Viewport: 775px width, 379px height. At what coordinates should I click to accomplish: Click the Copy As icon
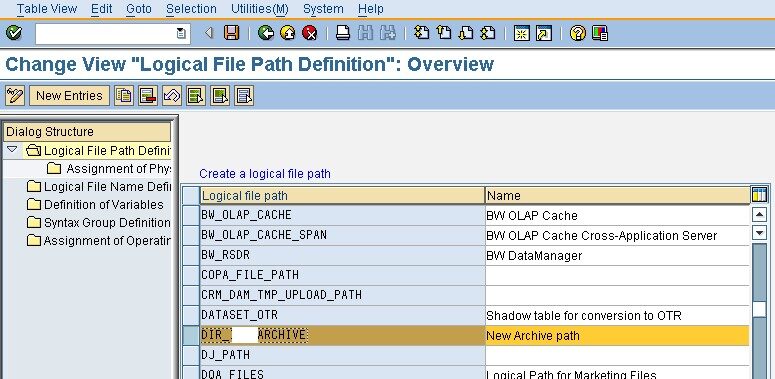(x=124, y=95)
